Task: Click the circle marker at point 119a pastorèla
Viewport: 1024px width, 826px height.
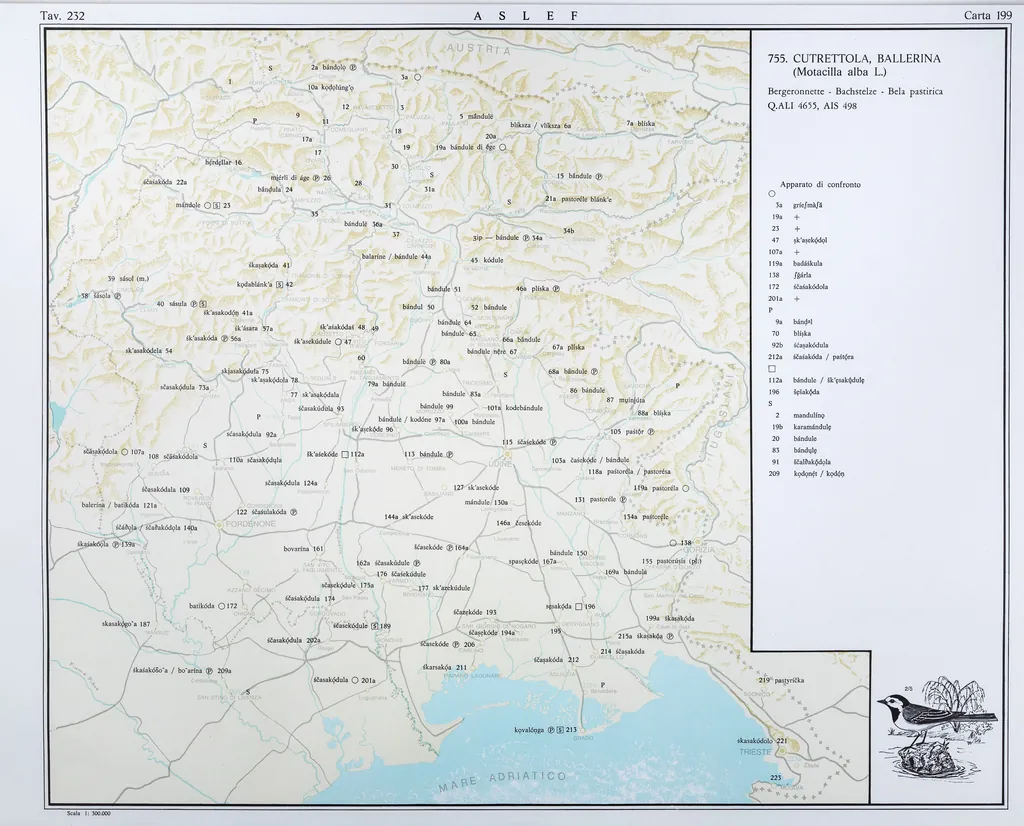Action: (686, 488)
